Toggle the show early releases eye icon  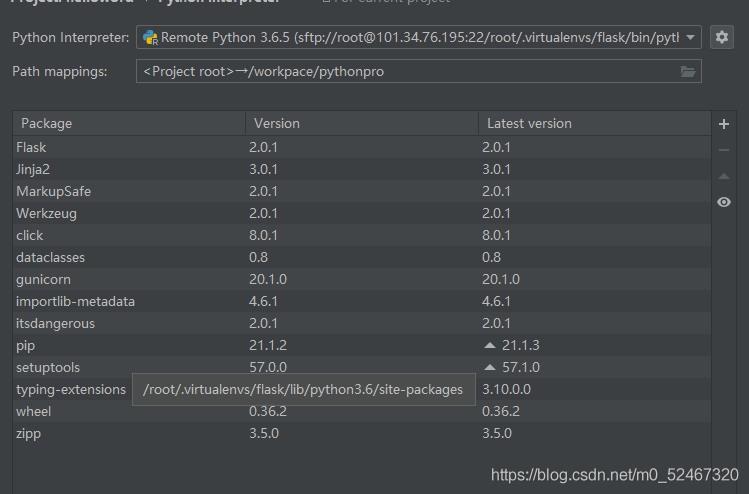tap(724, 202)
